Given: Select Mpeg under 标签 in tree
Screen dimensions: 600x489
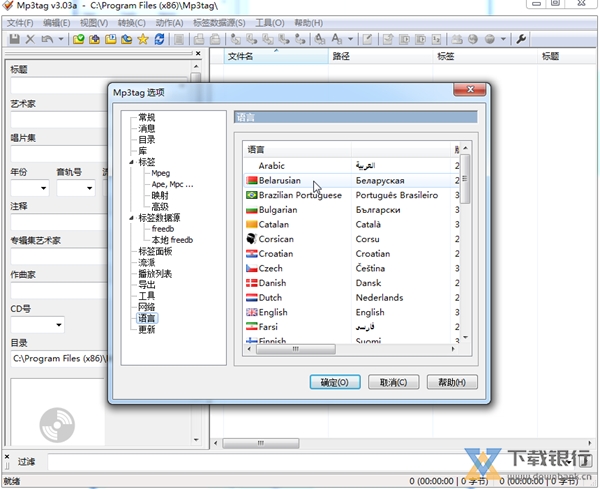Looking at the screenshot, I should click(161, 173).
